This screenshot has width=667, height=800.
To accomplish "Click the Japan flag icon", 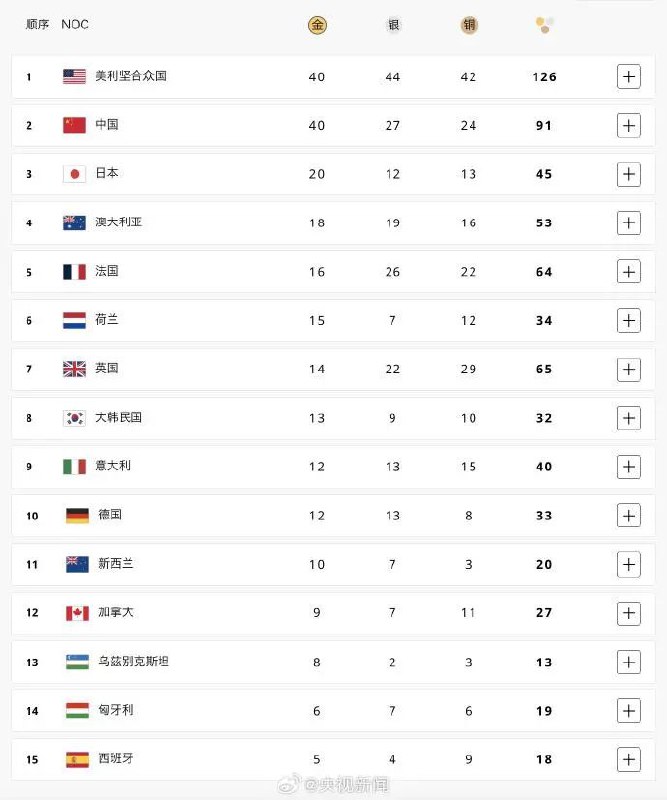I will (x=75, y=174).
